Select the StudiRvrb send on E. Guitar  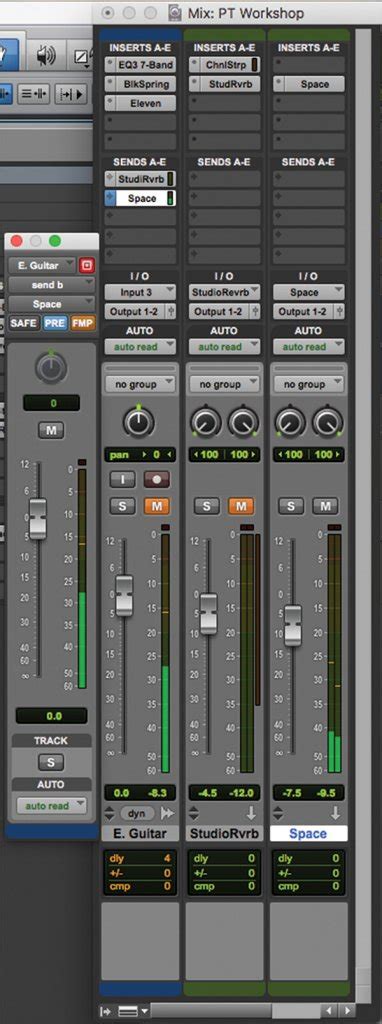(140, 180)
